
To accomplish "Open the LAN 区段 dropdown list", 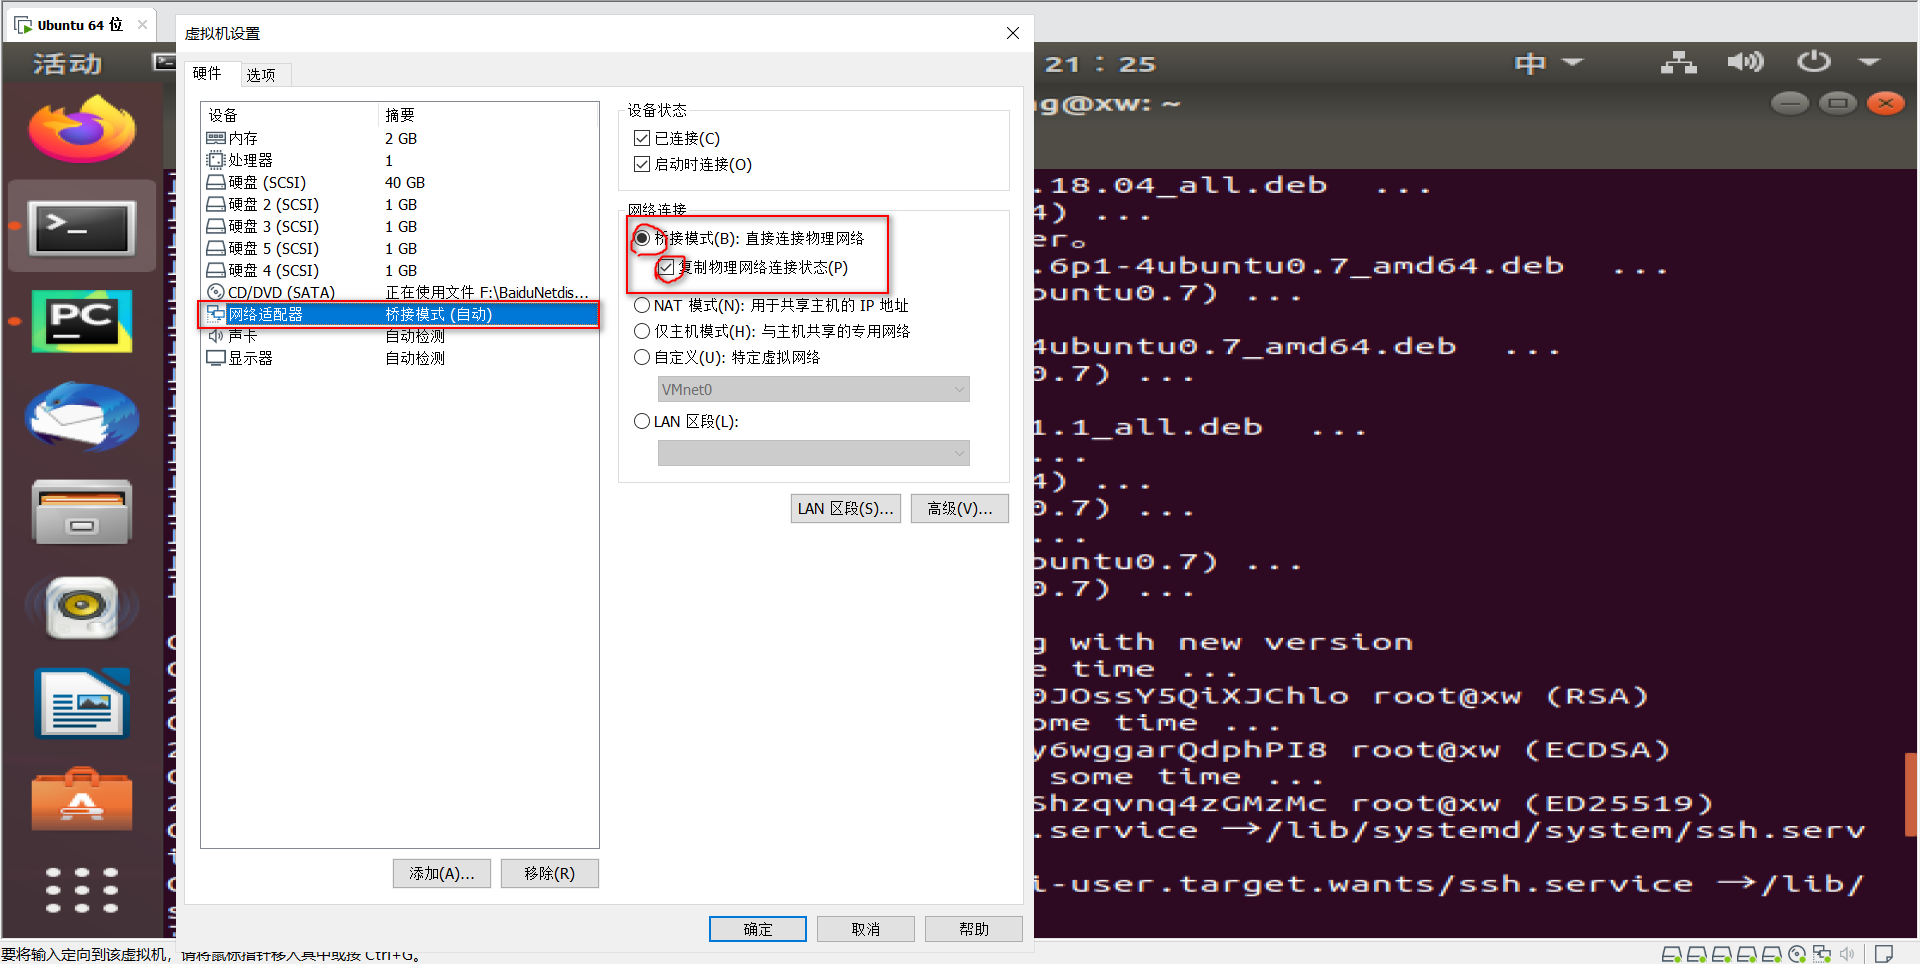I will coord(813,452).
